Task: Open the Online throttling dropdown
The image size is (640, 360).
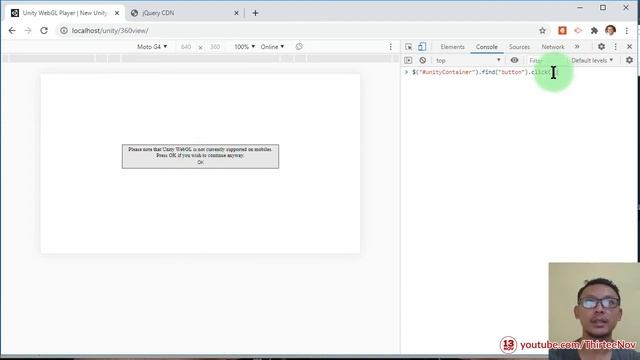Action: (272, 47)
